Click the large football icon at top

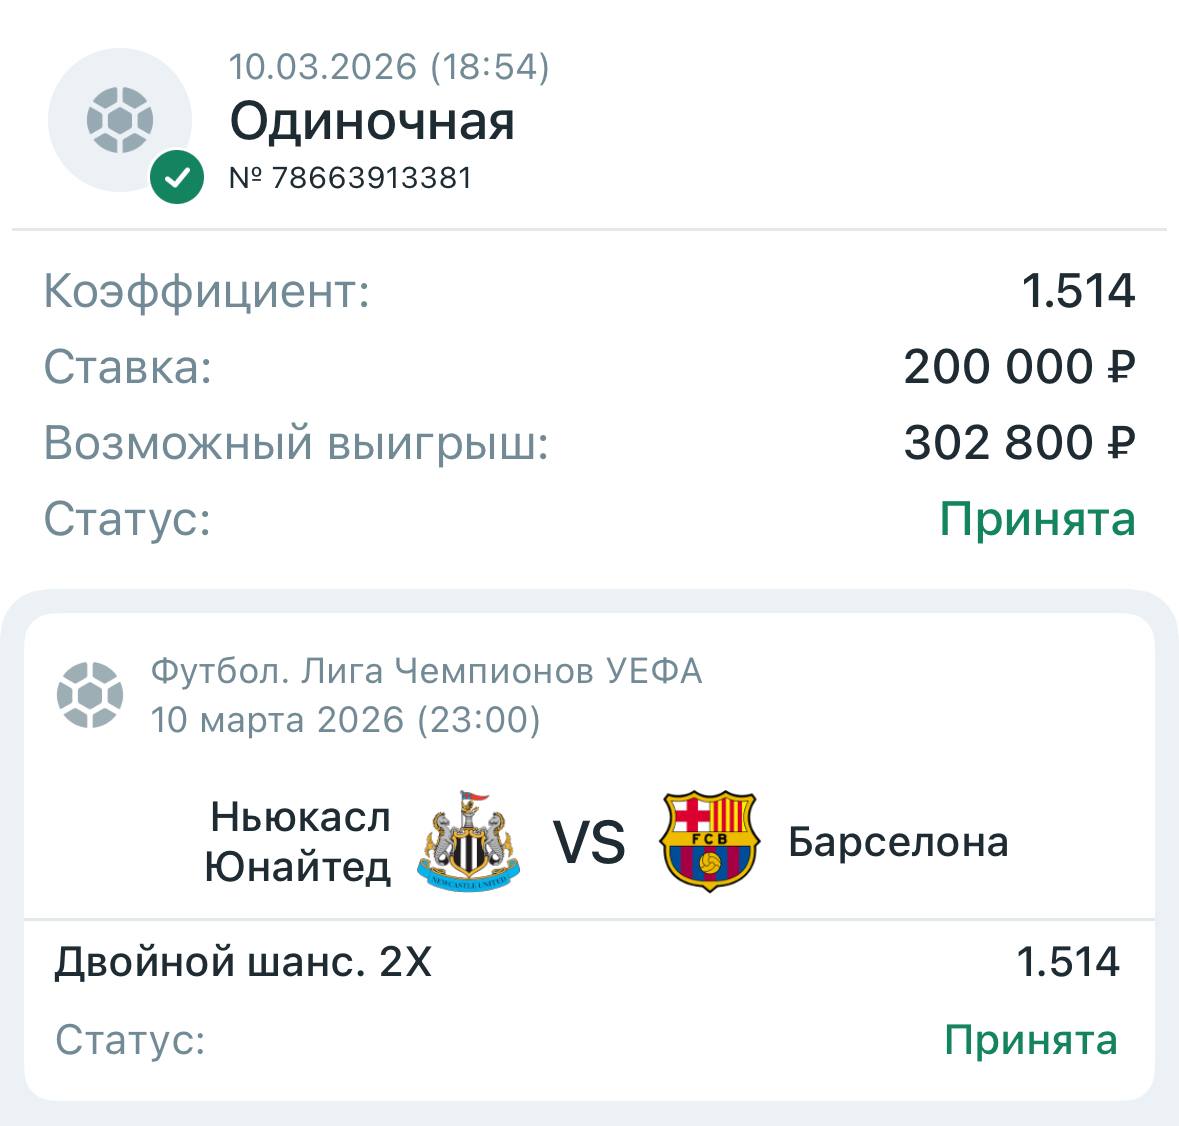(x=120, y=120)
